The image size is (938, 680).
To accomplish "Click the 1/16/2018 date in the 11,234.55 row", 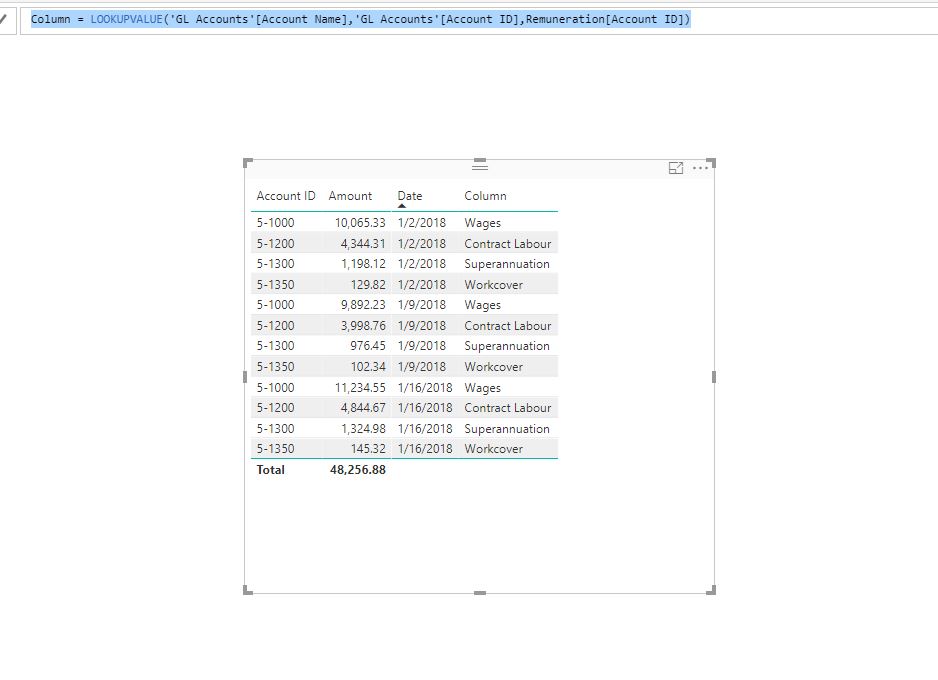I will coord(425,388).
